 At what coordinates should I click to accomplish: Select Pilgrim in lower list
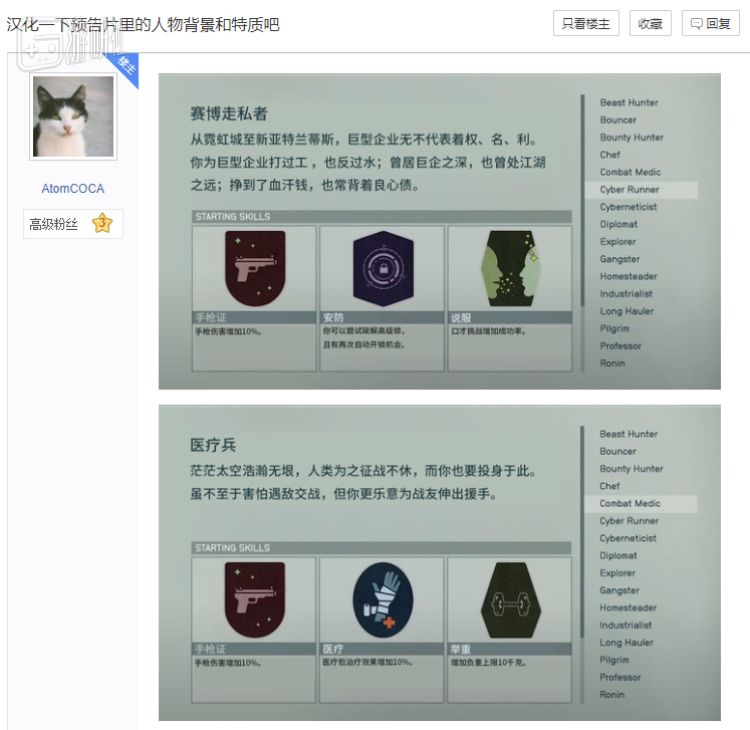tap(614, 660)
